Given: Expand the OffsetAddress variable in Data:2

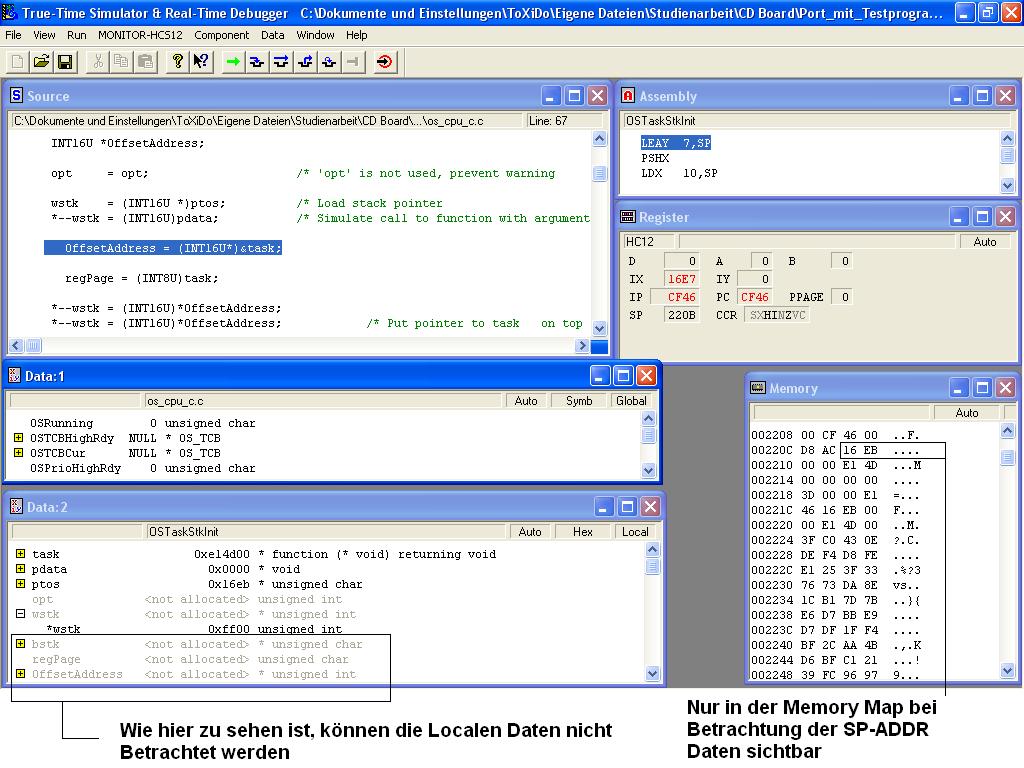Looking at the screenshot, I should (20, 673).
